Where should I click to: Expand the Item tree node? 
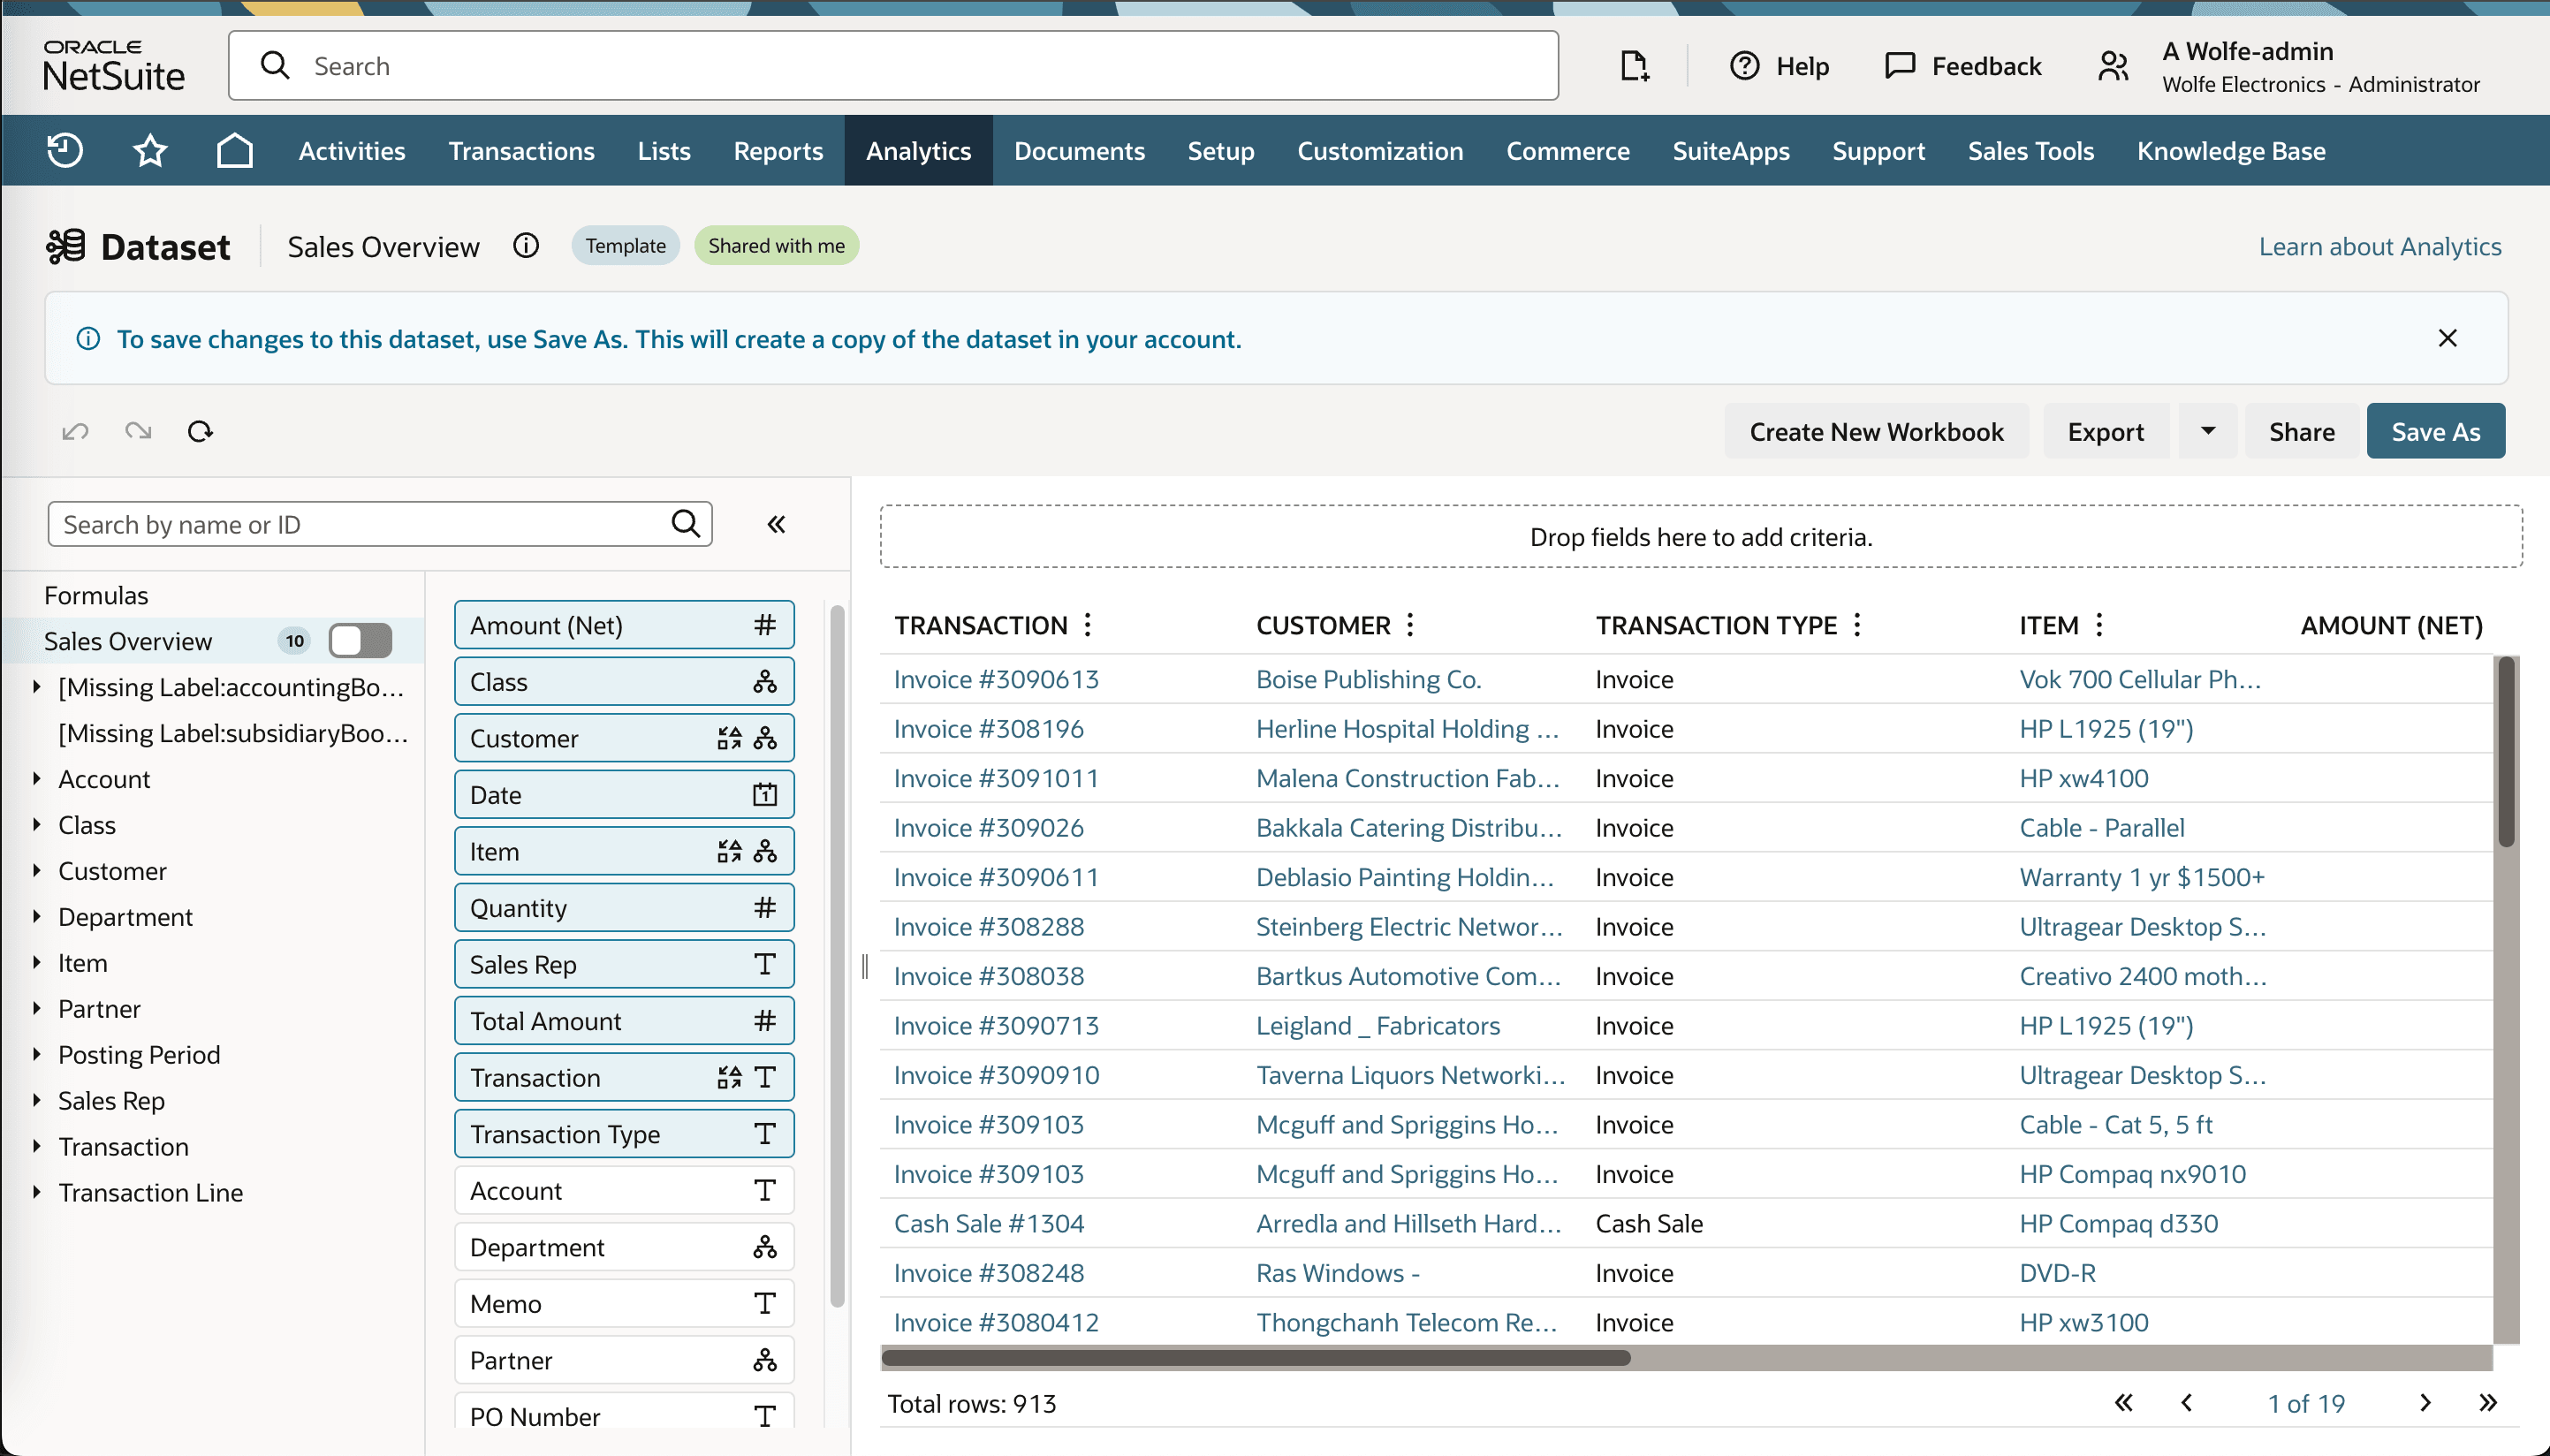pyautogui.click(x=37, y=963)
